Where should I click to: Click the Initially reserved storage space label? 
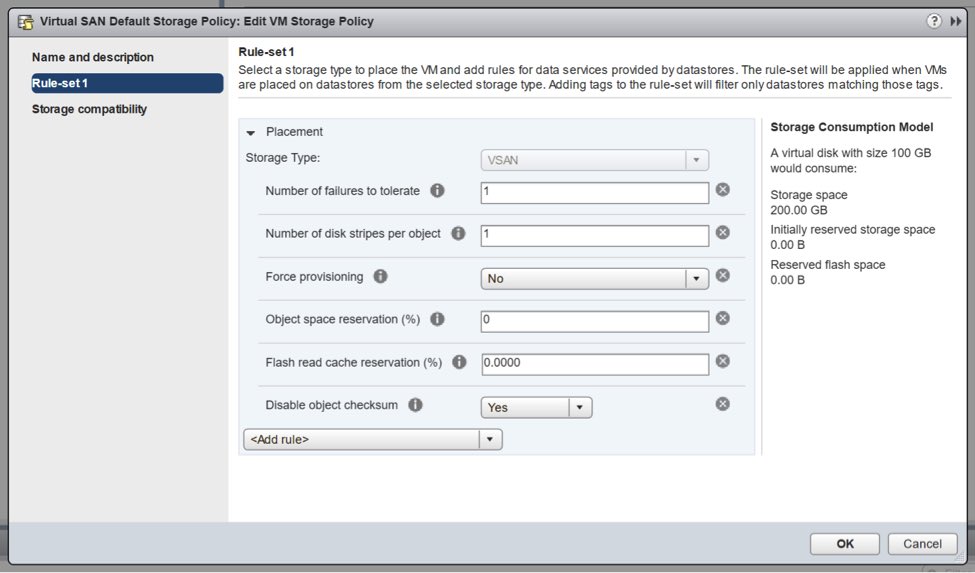point(853,229)
